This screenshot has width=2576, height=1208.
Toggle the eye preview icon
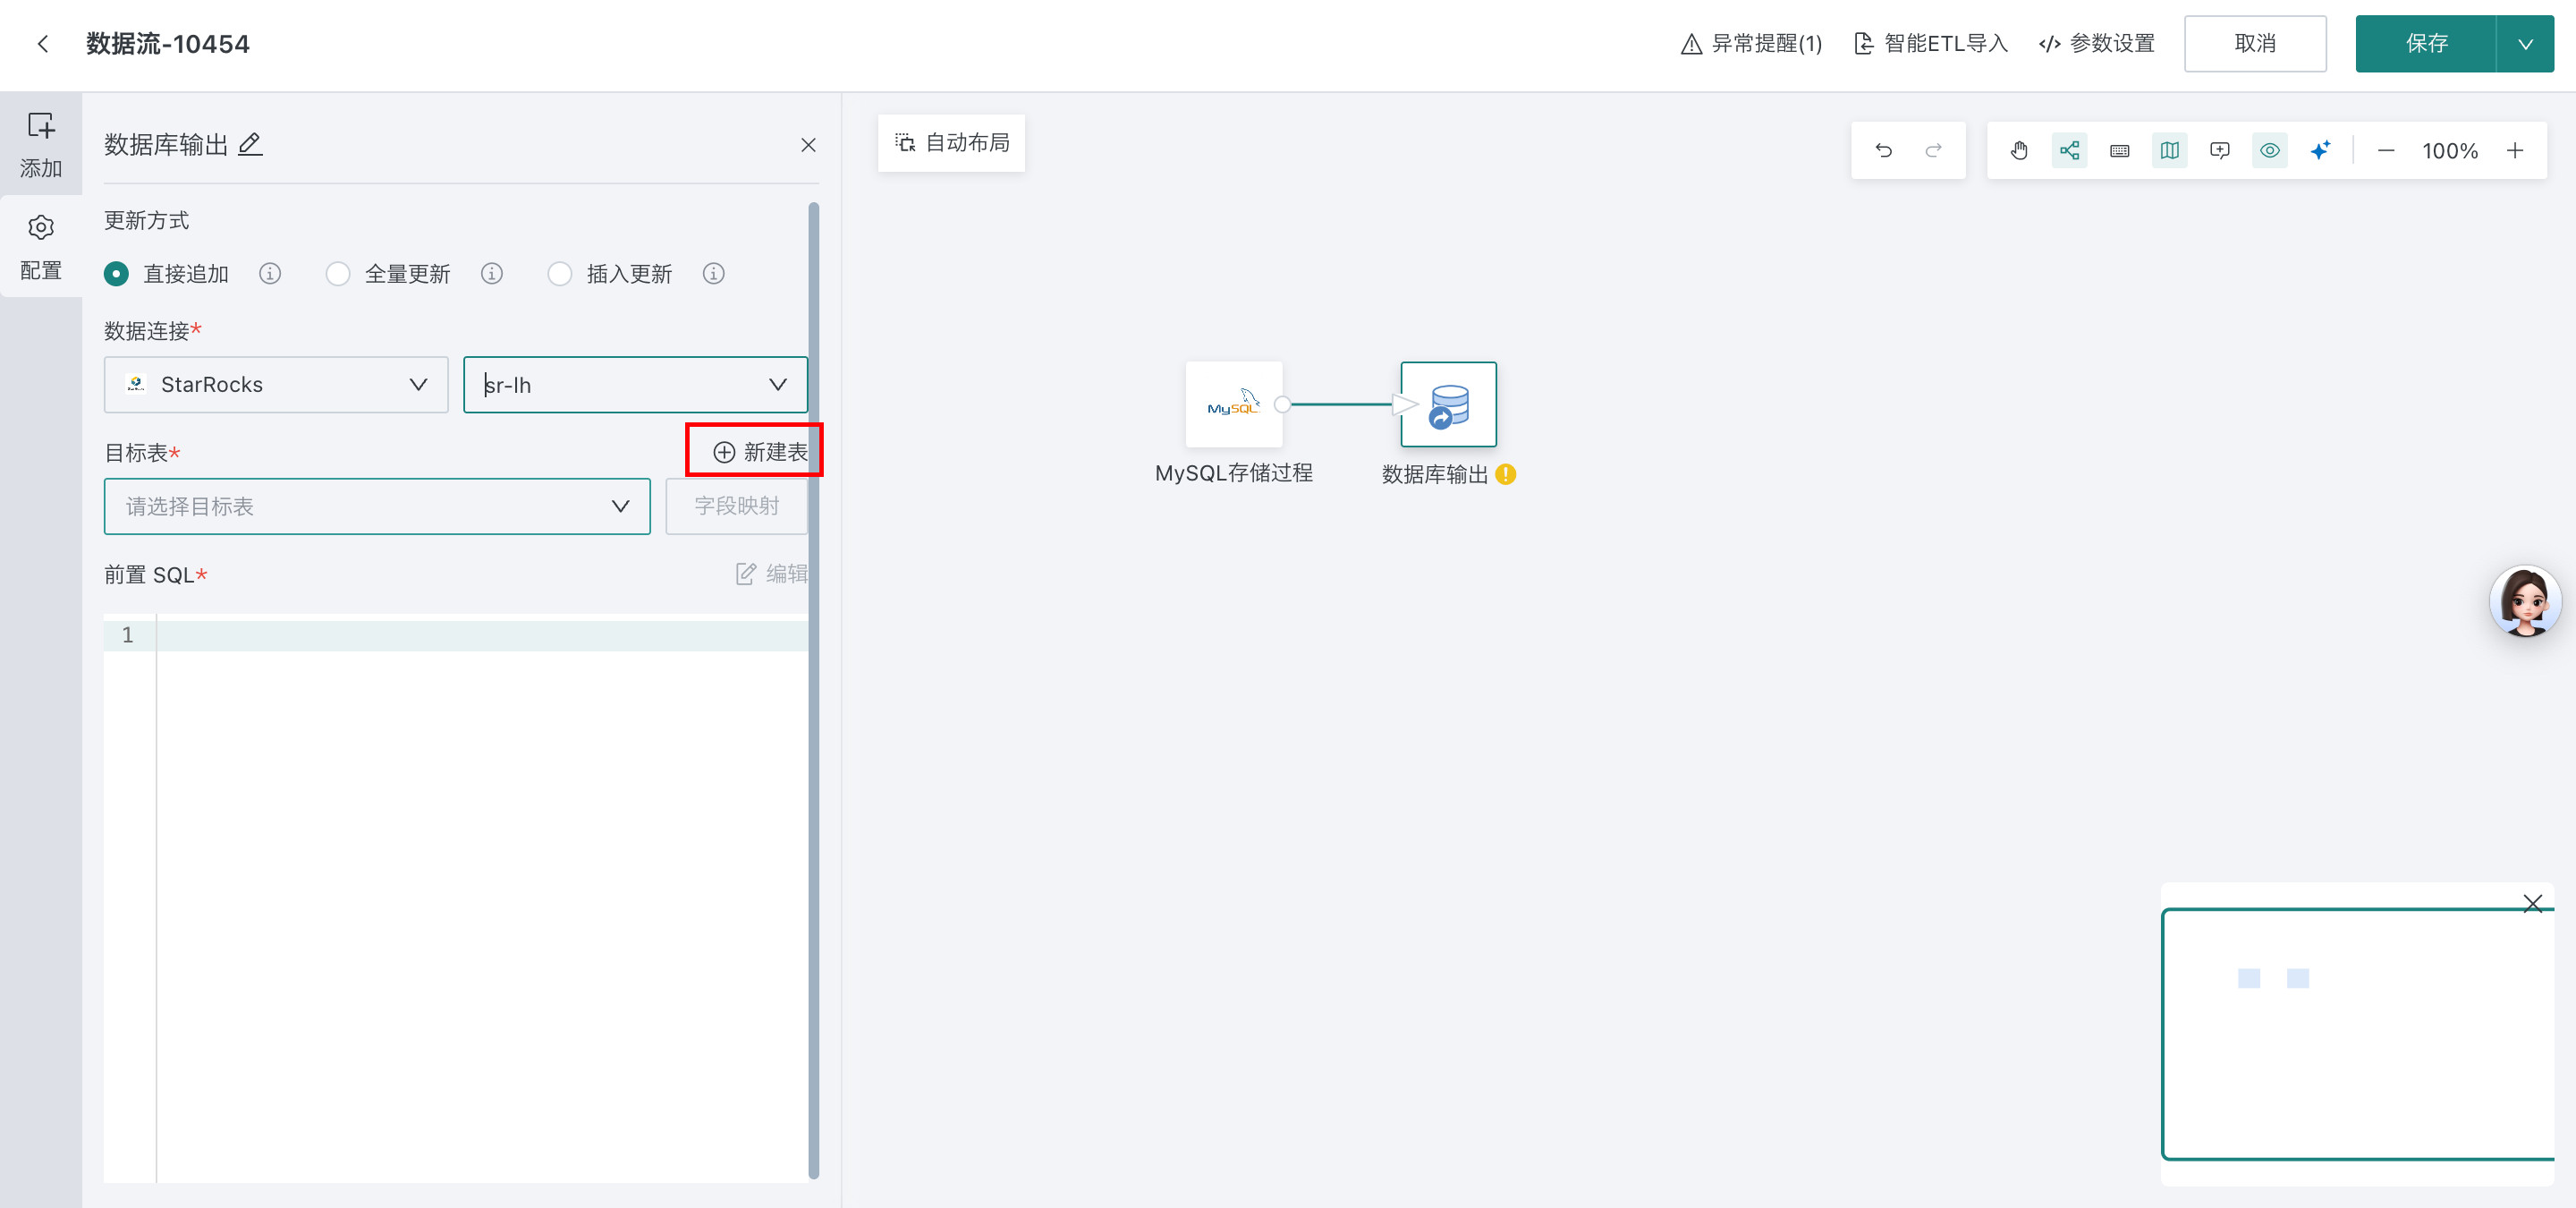[2269, 150]
